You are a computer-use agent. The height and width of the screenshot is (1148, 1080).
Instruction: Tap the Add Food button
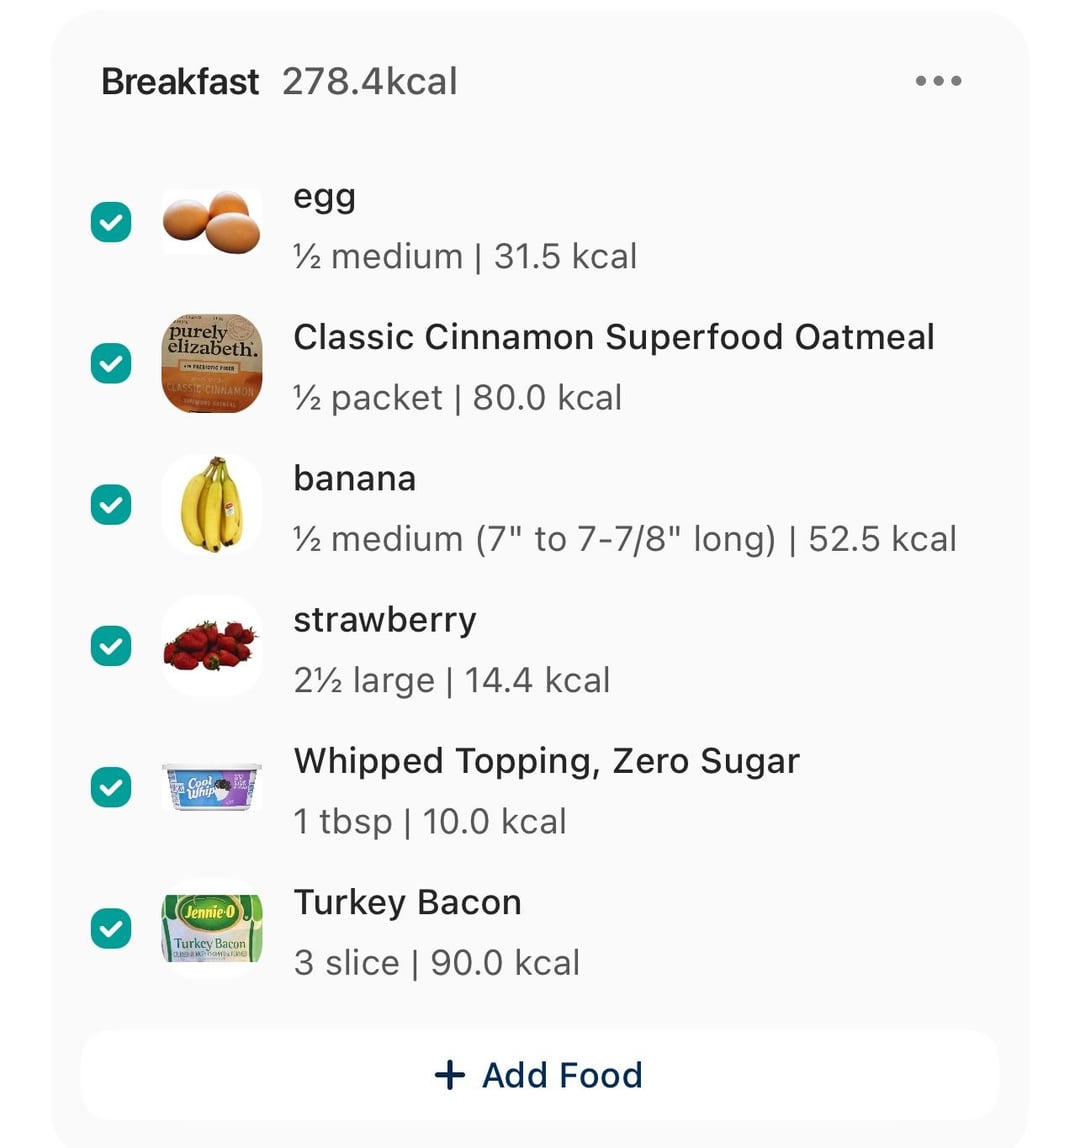540,1075
